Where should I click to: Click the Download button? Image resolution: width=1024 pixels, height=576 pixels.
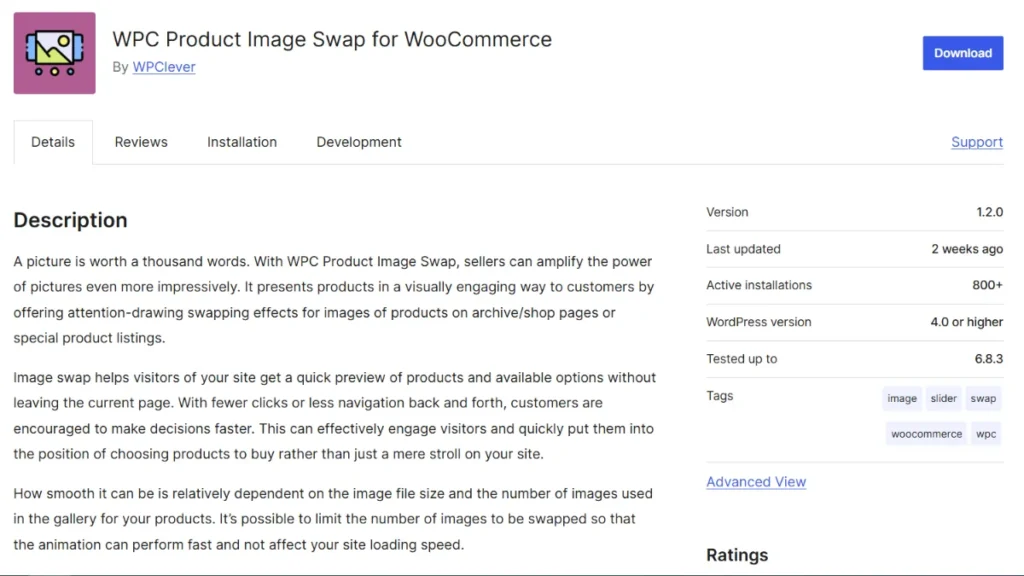[962, 52]
